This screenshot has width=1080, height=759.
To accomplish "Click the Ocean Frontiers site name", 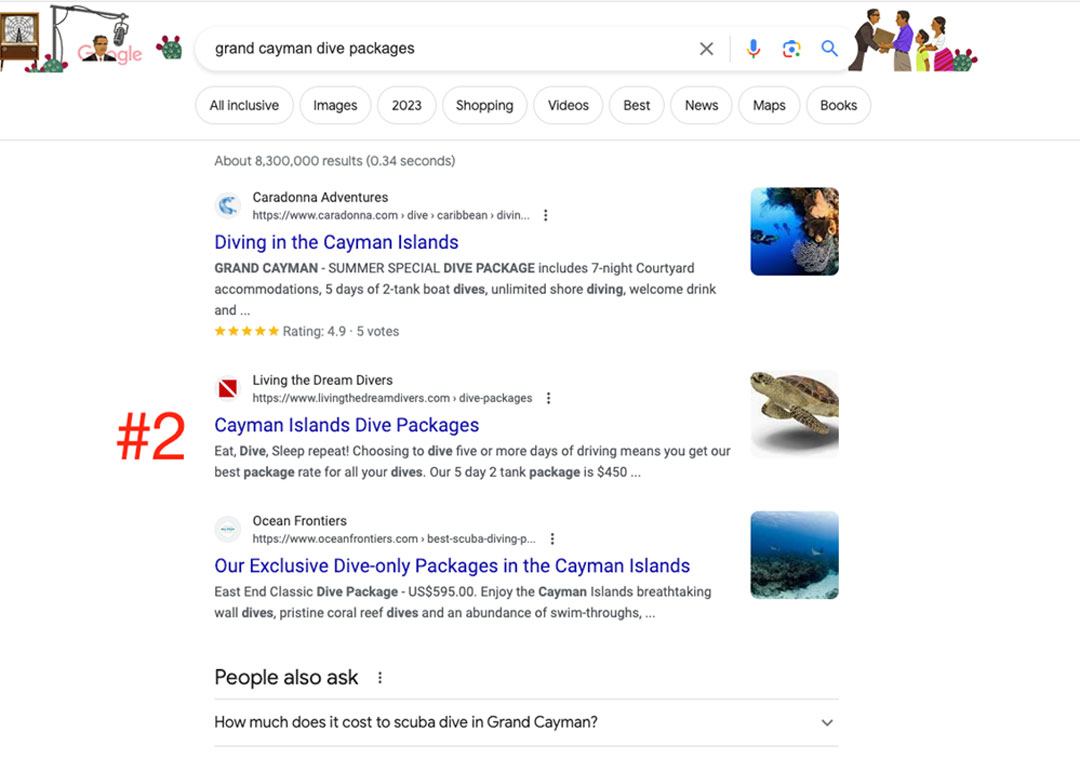I will 300,521.
